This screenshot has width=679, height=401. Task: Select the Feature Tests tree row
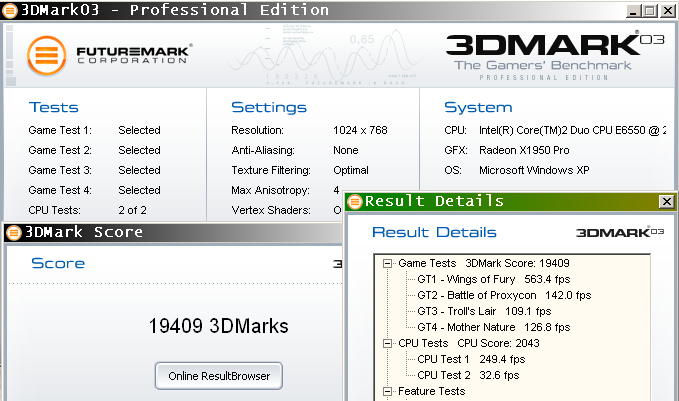click(431, 391)
